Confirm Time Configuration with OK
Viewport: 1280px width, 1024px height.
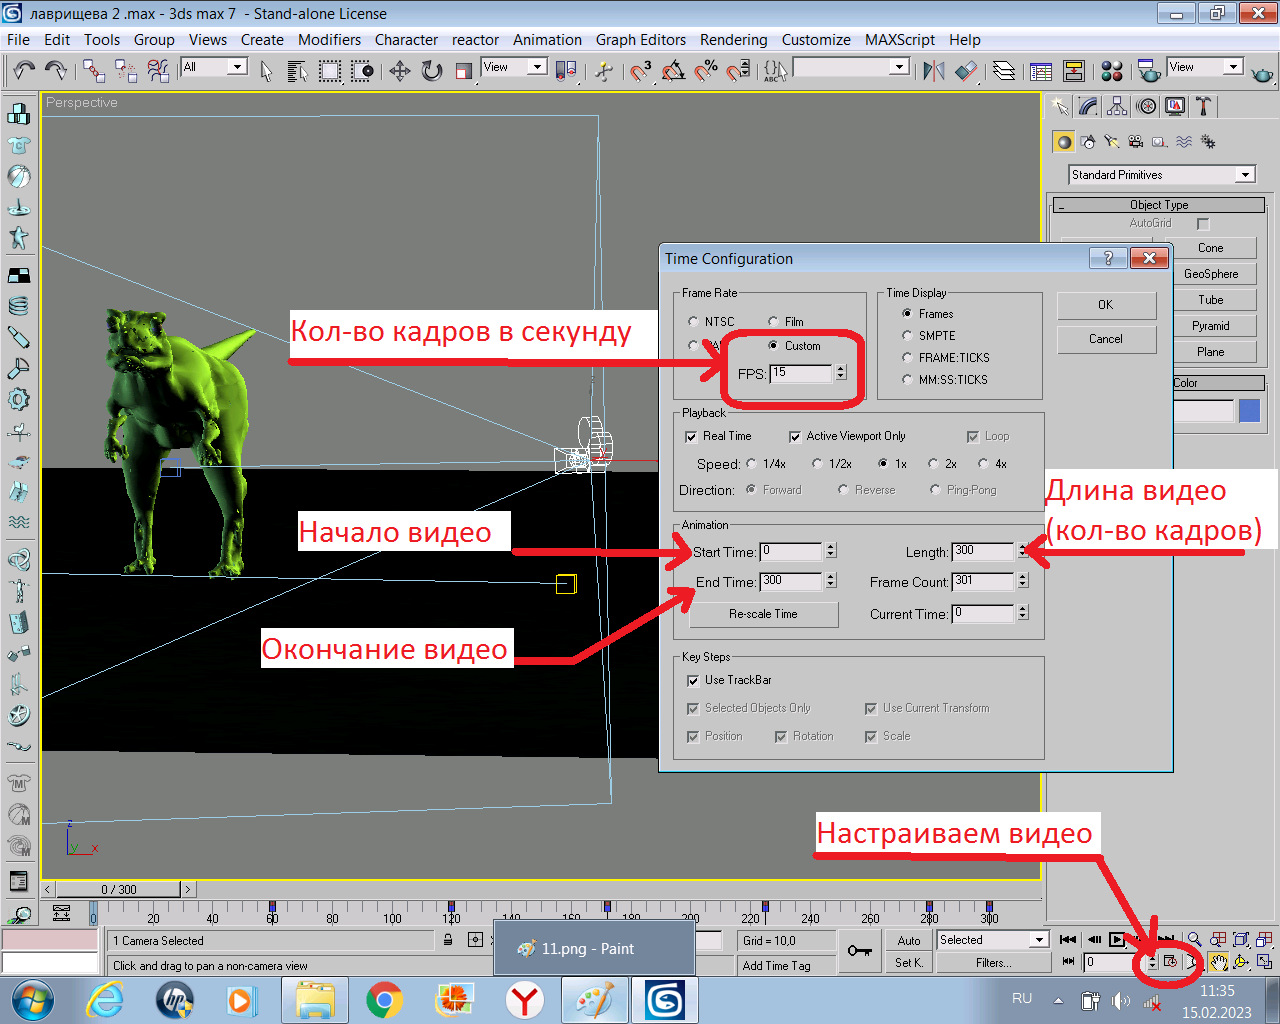click(x=1106, y=305)
